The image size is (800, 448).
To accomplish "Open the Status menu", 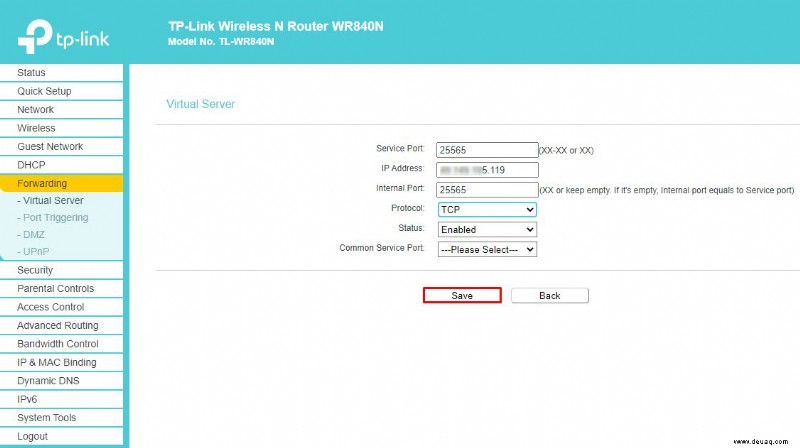I will 61,72.
